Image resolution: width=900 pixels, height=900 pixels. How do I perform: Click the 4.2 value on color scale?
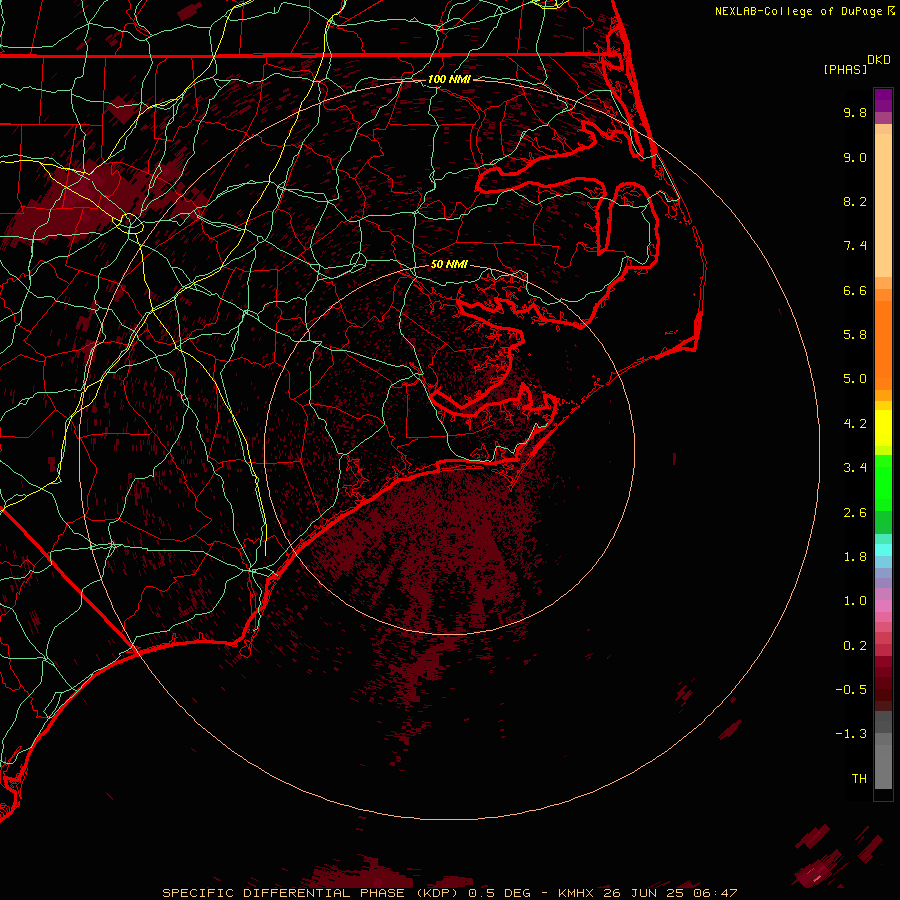855,424
